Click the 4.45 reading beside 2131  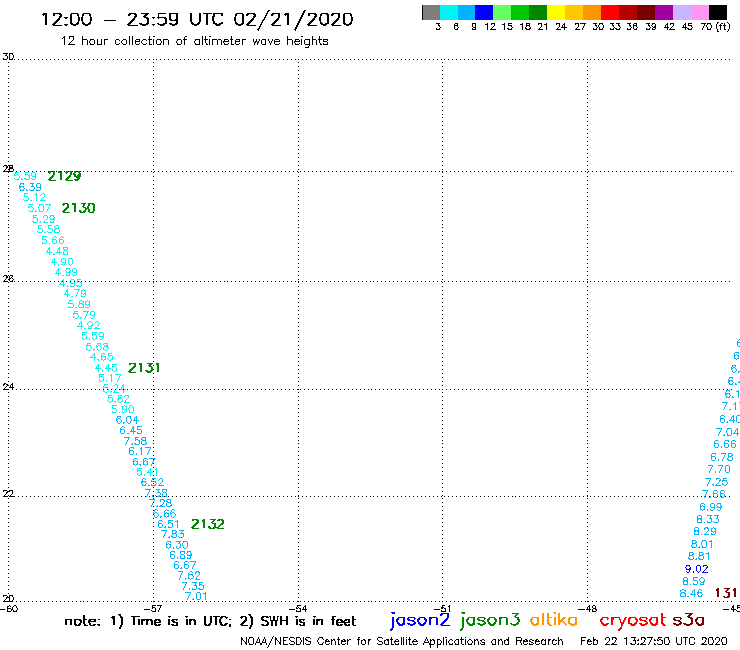click(106, 368)
